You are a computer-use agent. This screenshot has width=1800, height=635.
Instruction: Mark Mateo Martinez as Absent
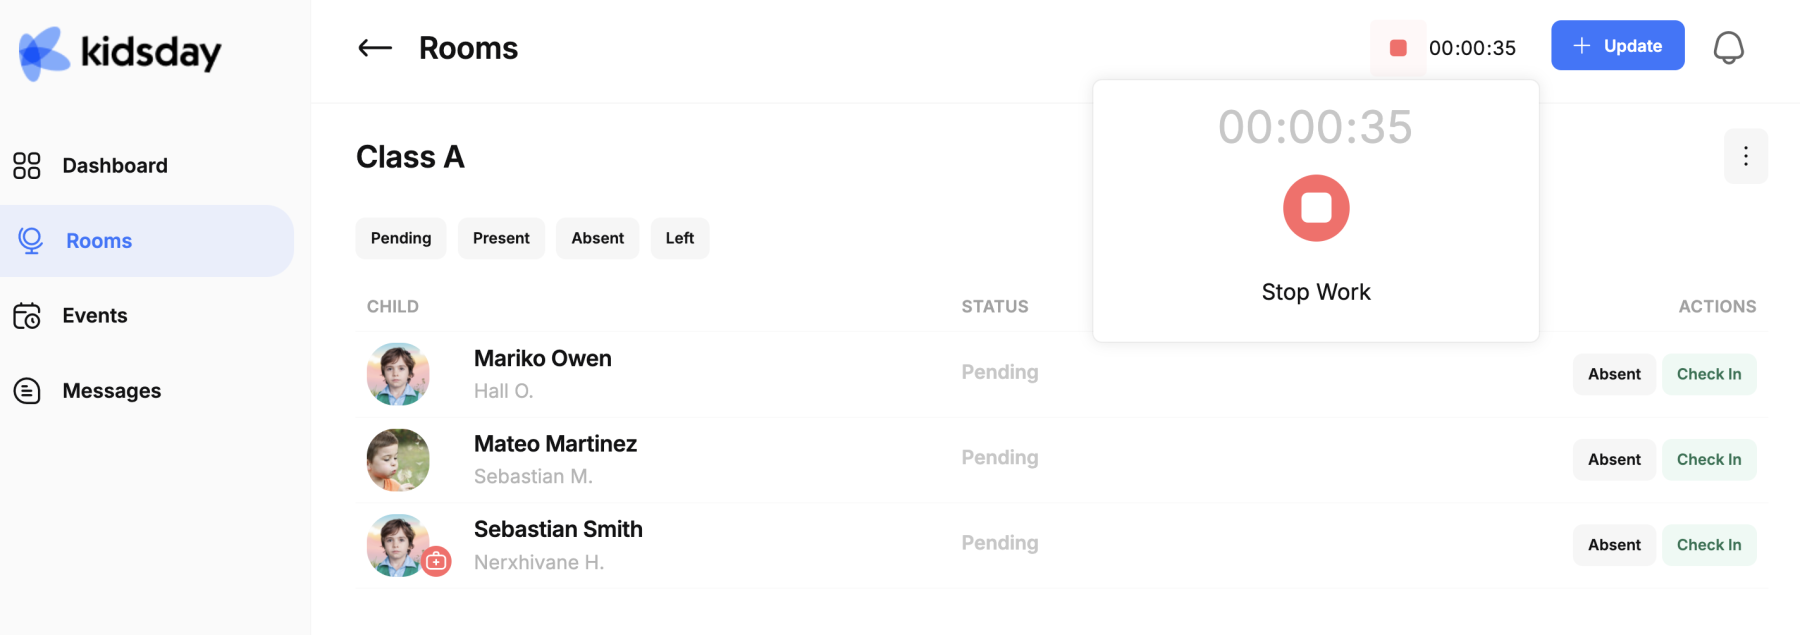[1614, 460]
